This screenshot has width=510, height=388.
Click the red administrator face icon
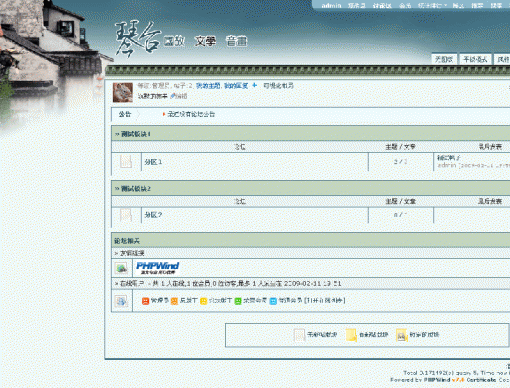[x=145, y=301]
